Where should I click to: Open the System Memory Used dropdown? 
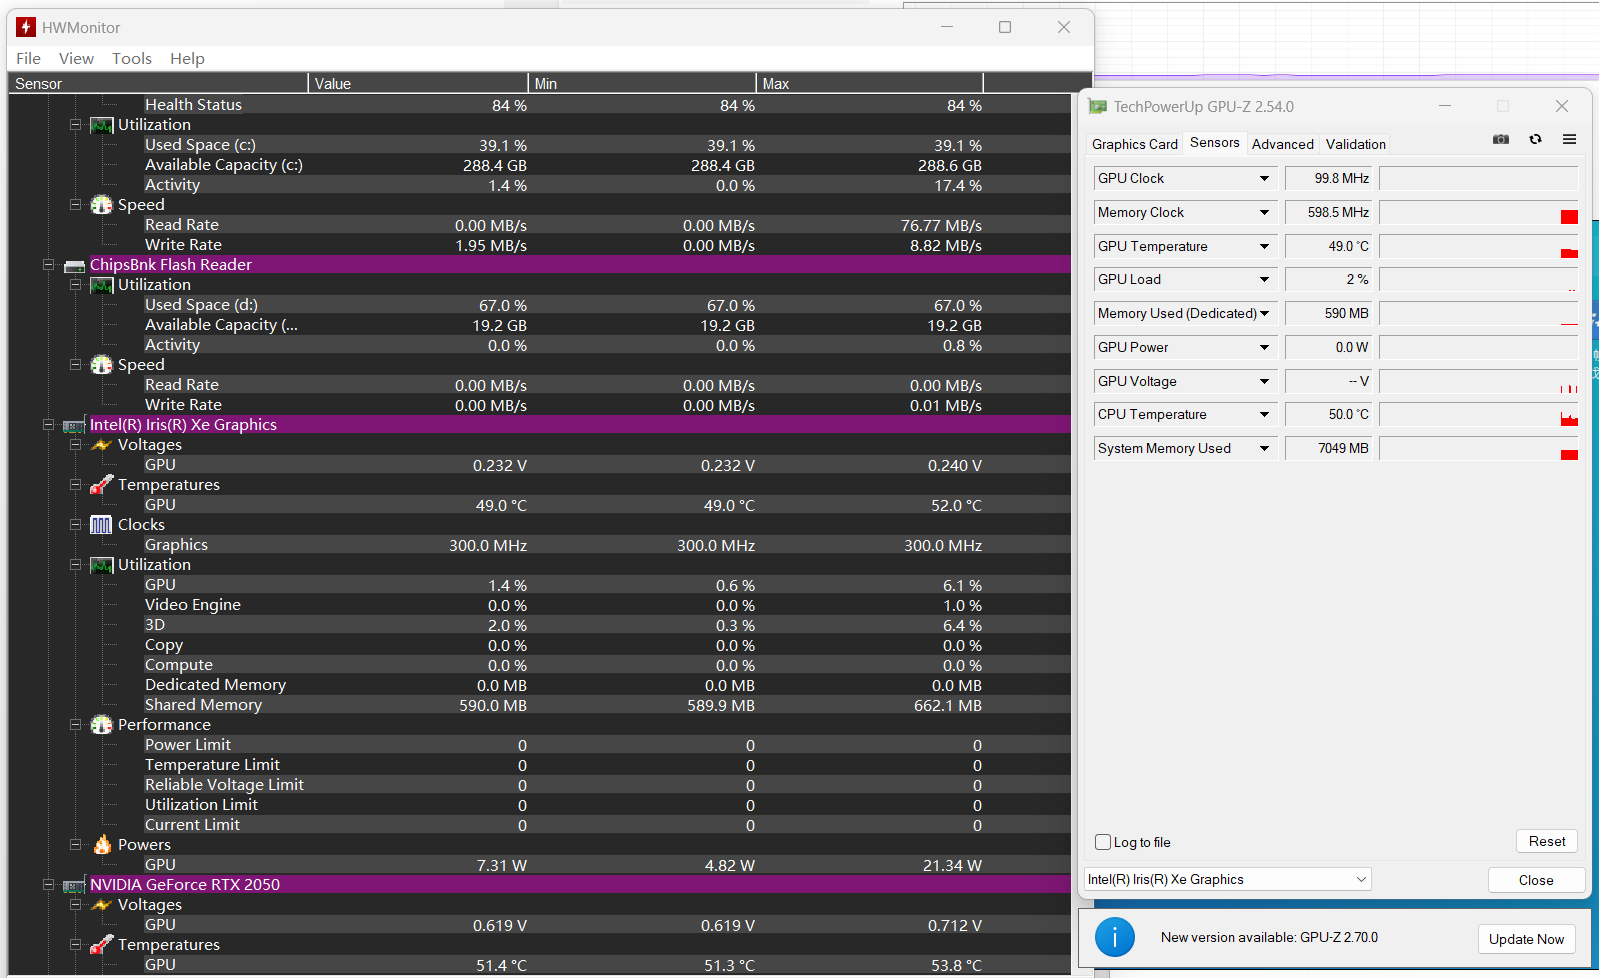1264,449
